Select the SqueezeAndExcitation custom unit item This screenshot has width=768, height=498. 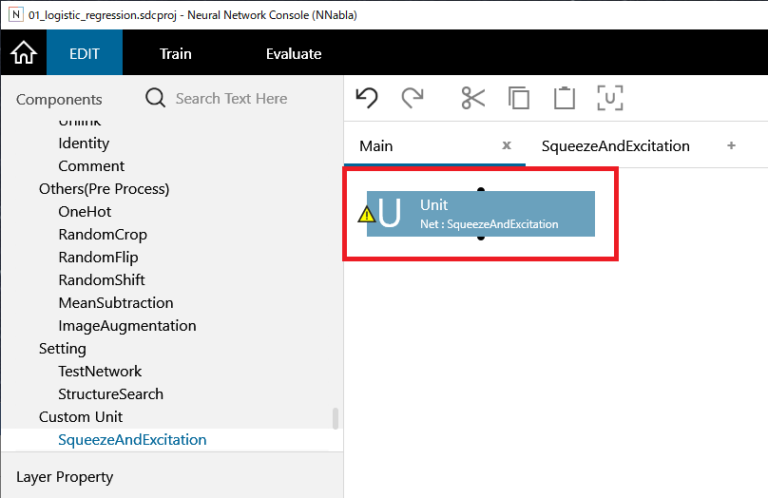(132, 440)
